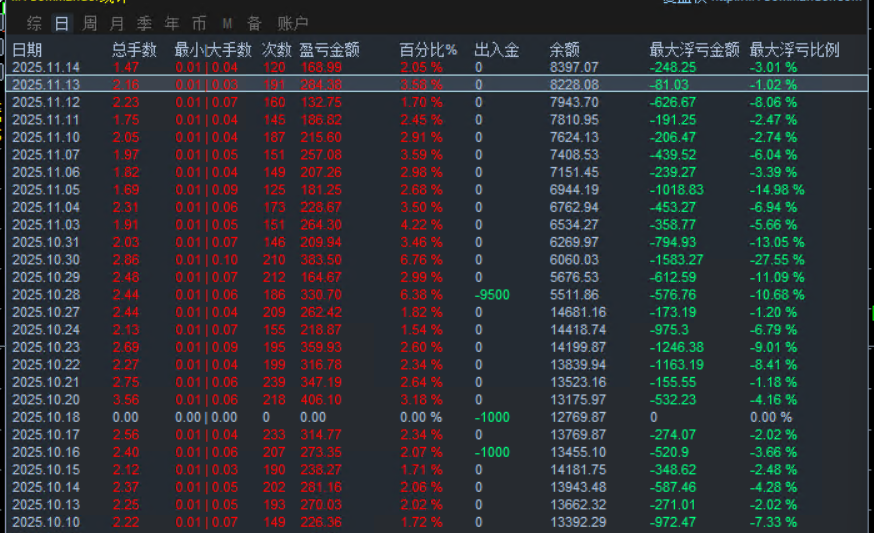
Task: Click date cell 2025.11.12
Action: point(46,103)
